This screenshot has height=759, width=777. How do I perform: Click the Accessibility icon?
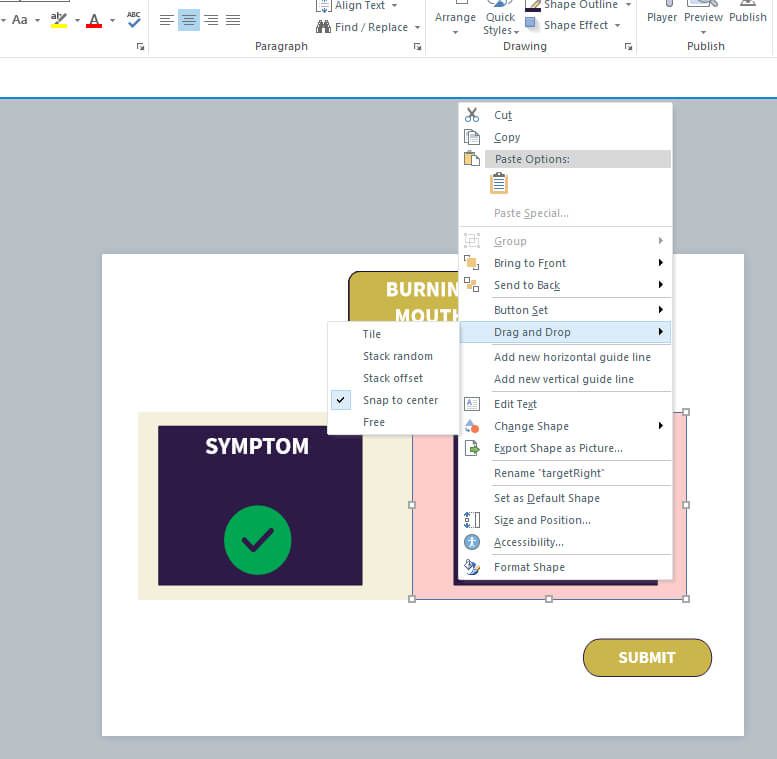[x=472, y=542]
